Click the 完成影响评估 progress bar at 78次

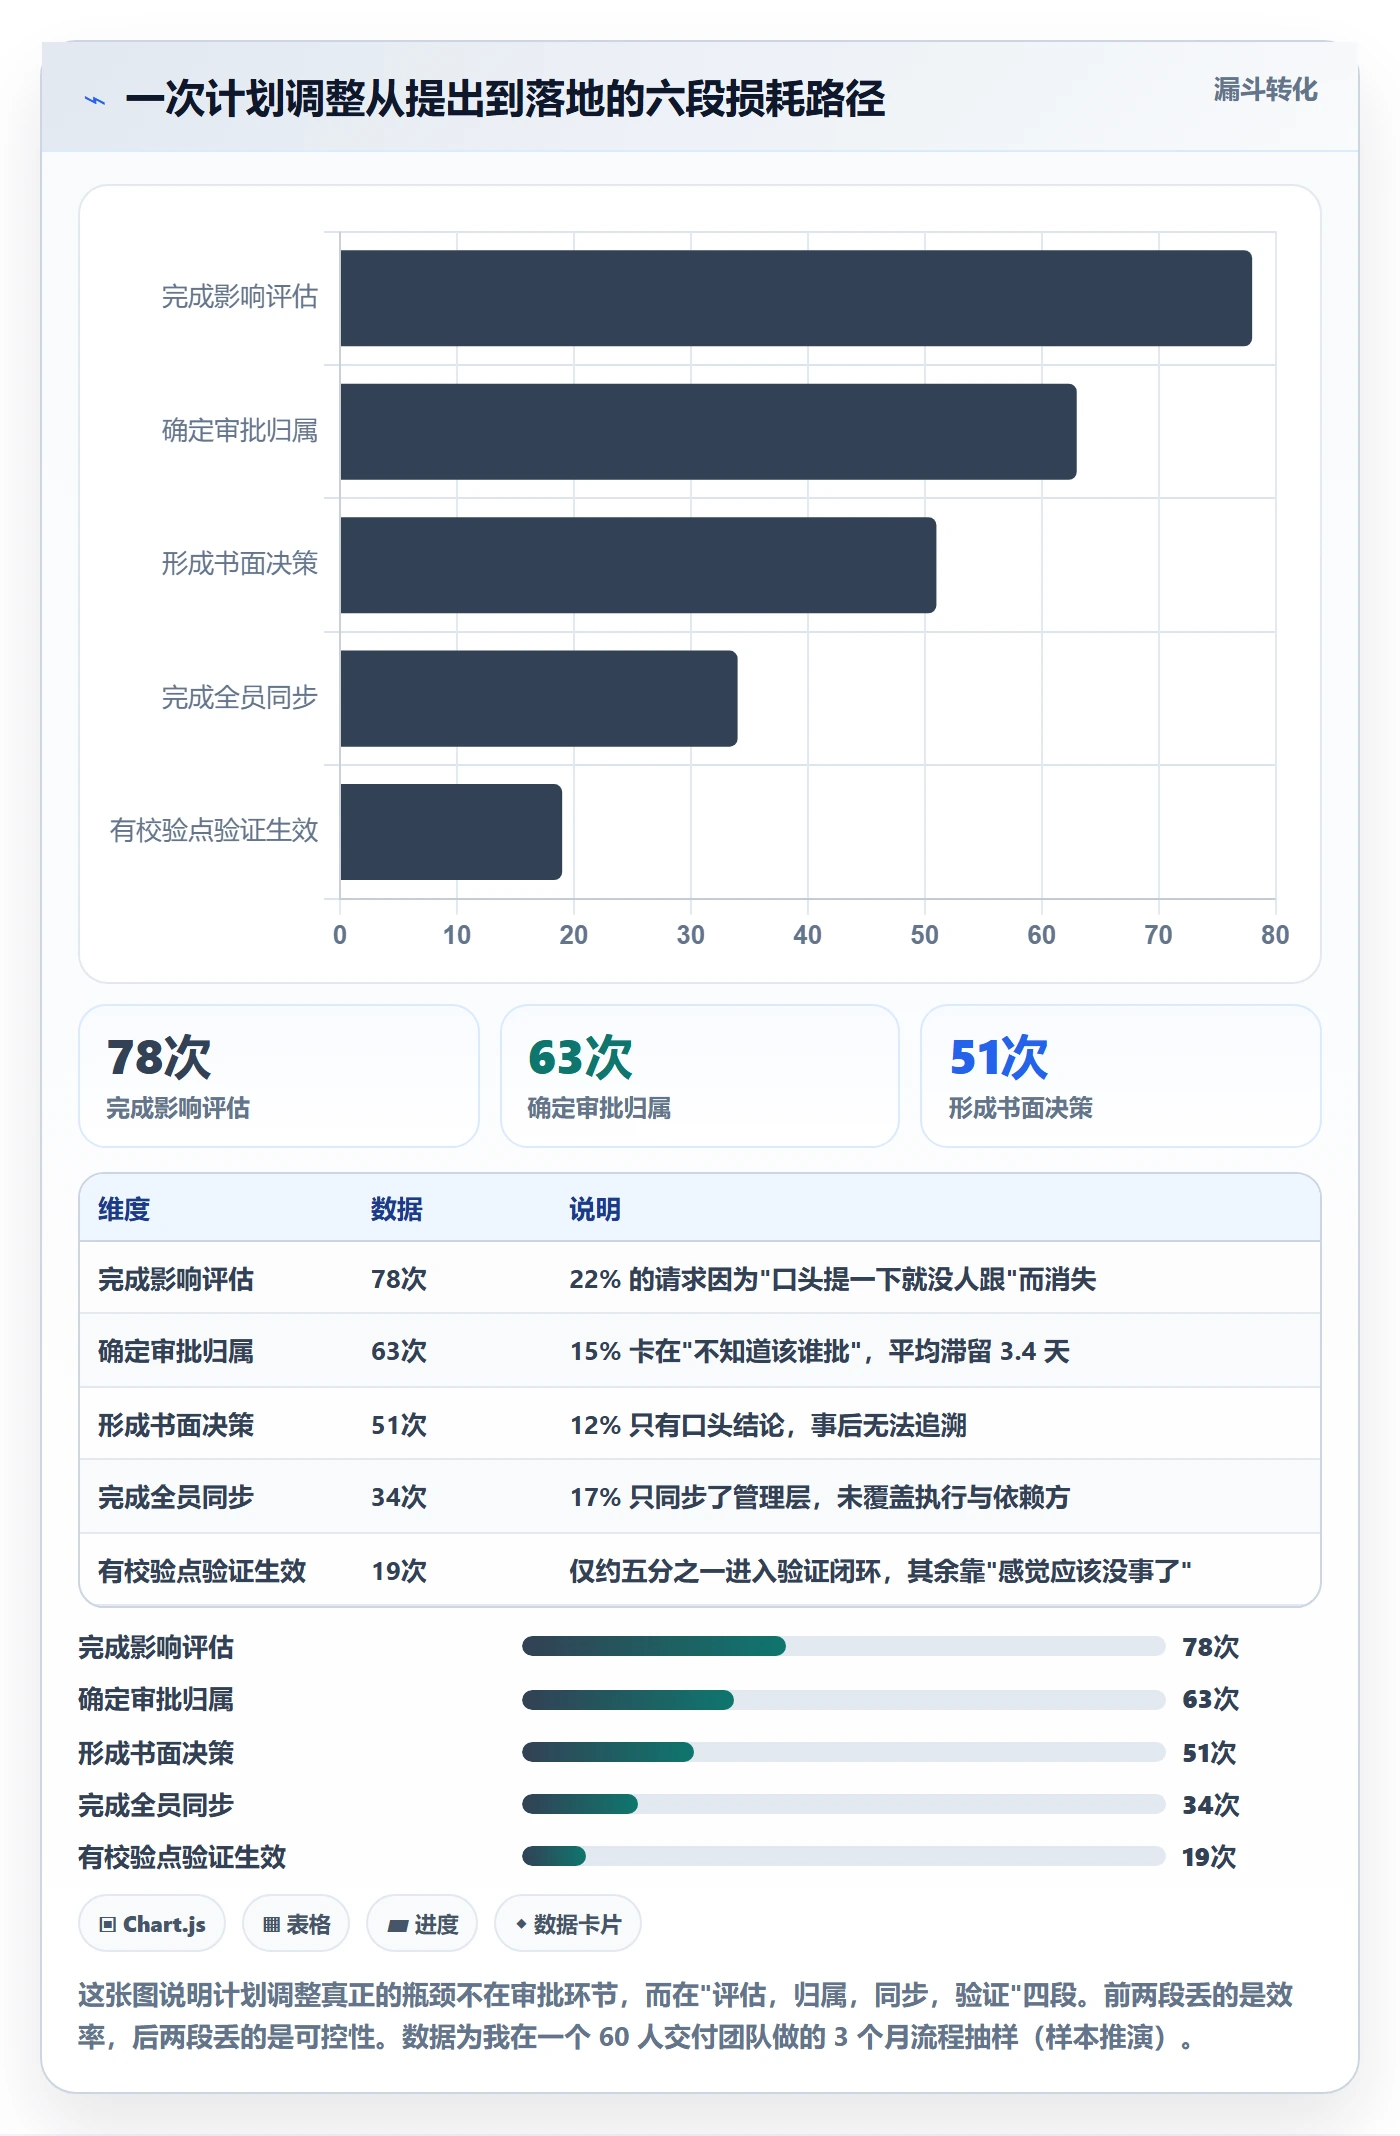pyautogui.click(x=844, y=1646)
